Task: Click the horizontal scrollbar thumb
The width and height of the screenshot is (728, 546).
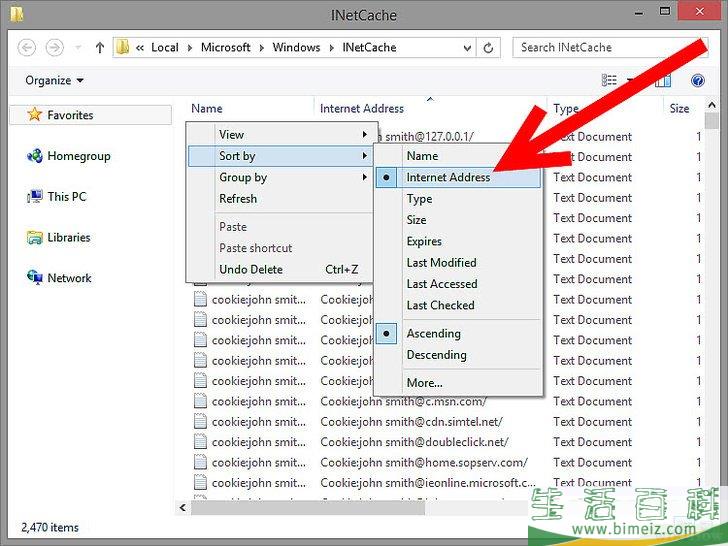Action: pyautogui.click(x=308, y=508)
